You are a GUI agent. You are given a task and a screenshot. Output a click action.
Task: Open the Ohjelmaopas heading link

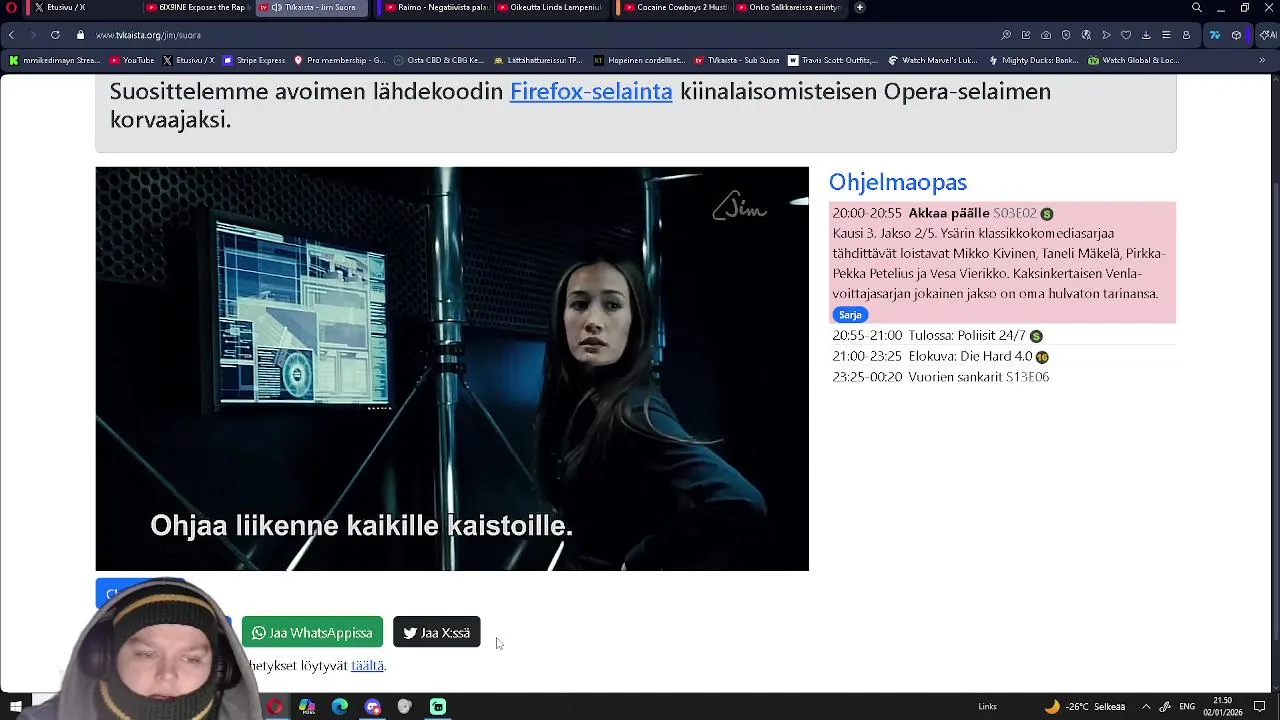click(x=898, y=182)
